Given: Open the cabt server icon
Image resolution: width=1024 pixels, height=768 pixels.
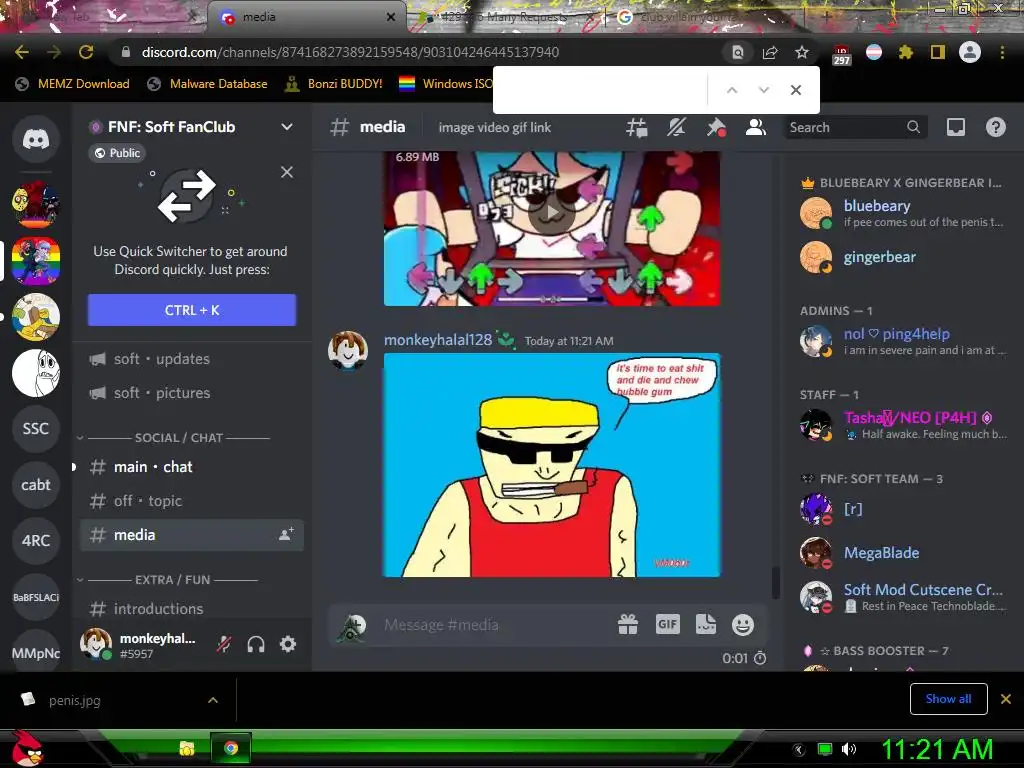Looking at the screenshot, I should click(x=36, y=485).
